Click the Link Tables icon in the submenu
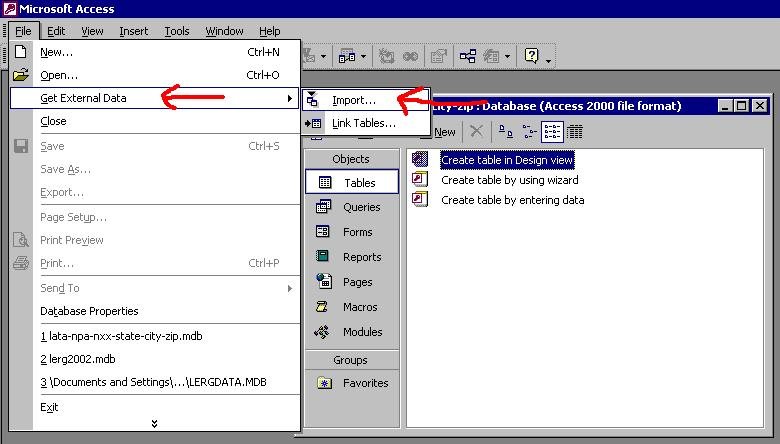Viewport: 780px width, 444px height. tap(313, 123)
